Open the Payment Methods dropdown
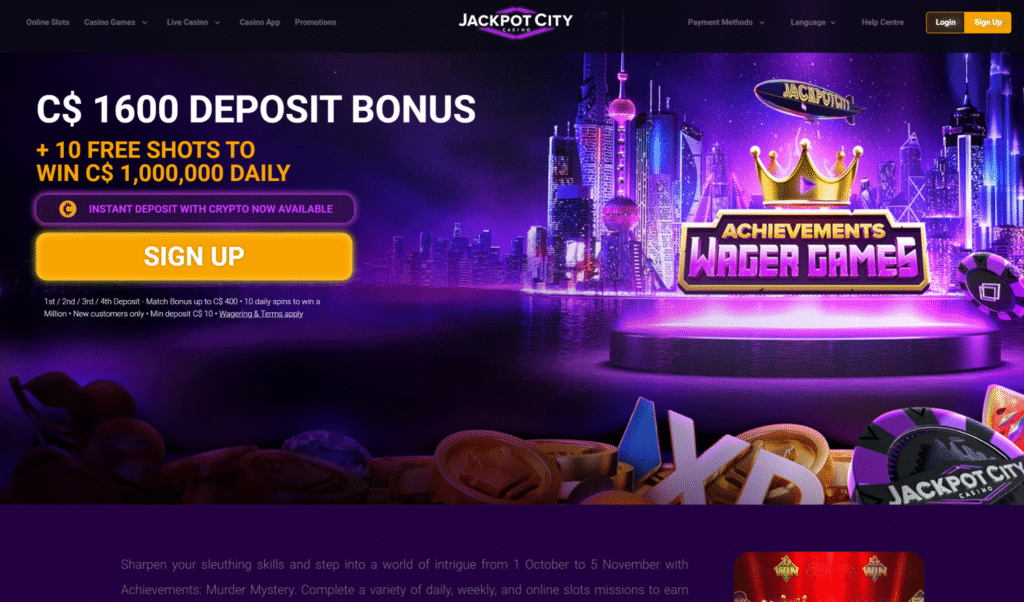The height and width of the screenshot is (602, 1024). 726,22
